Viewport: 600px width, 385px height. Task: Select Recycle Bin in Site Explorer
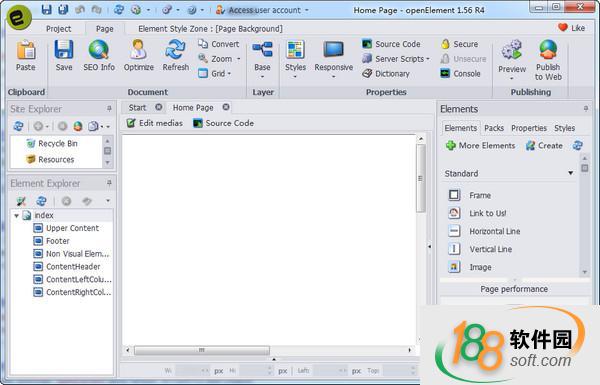(x=52, y=144)
